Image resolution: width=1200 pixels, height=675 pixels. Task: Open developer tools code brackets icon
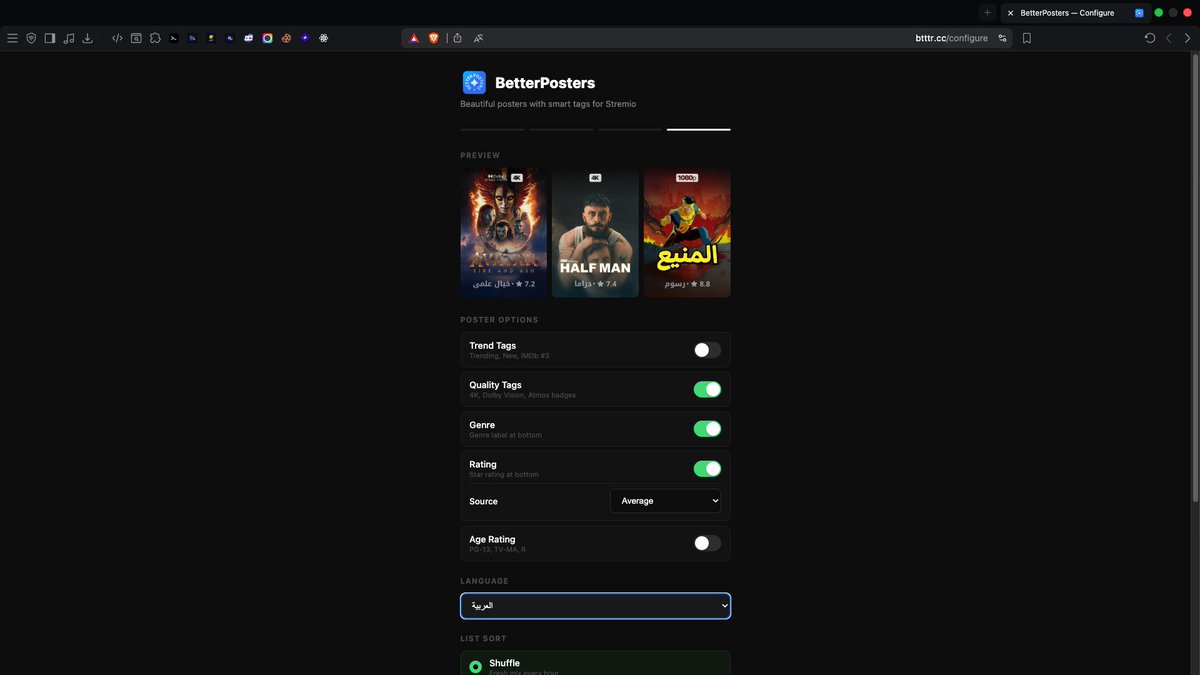(117, 38)
